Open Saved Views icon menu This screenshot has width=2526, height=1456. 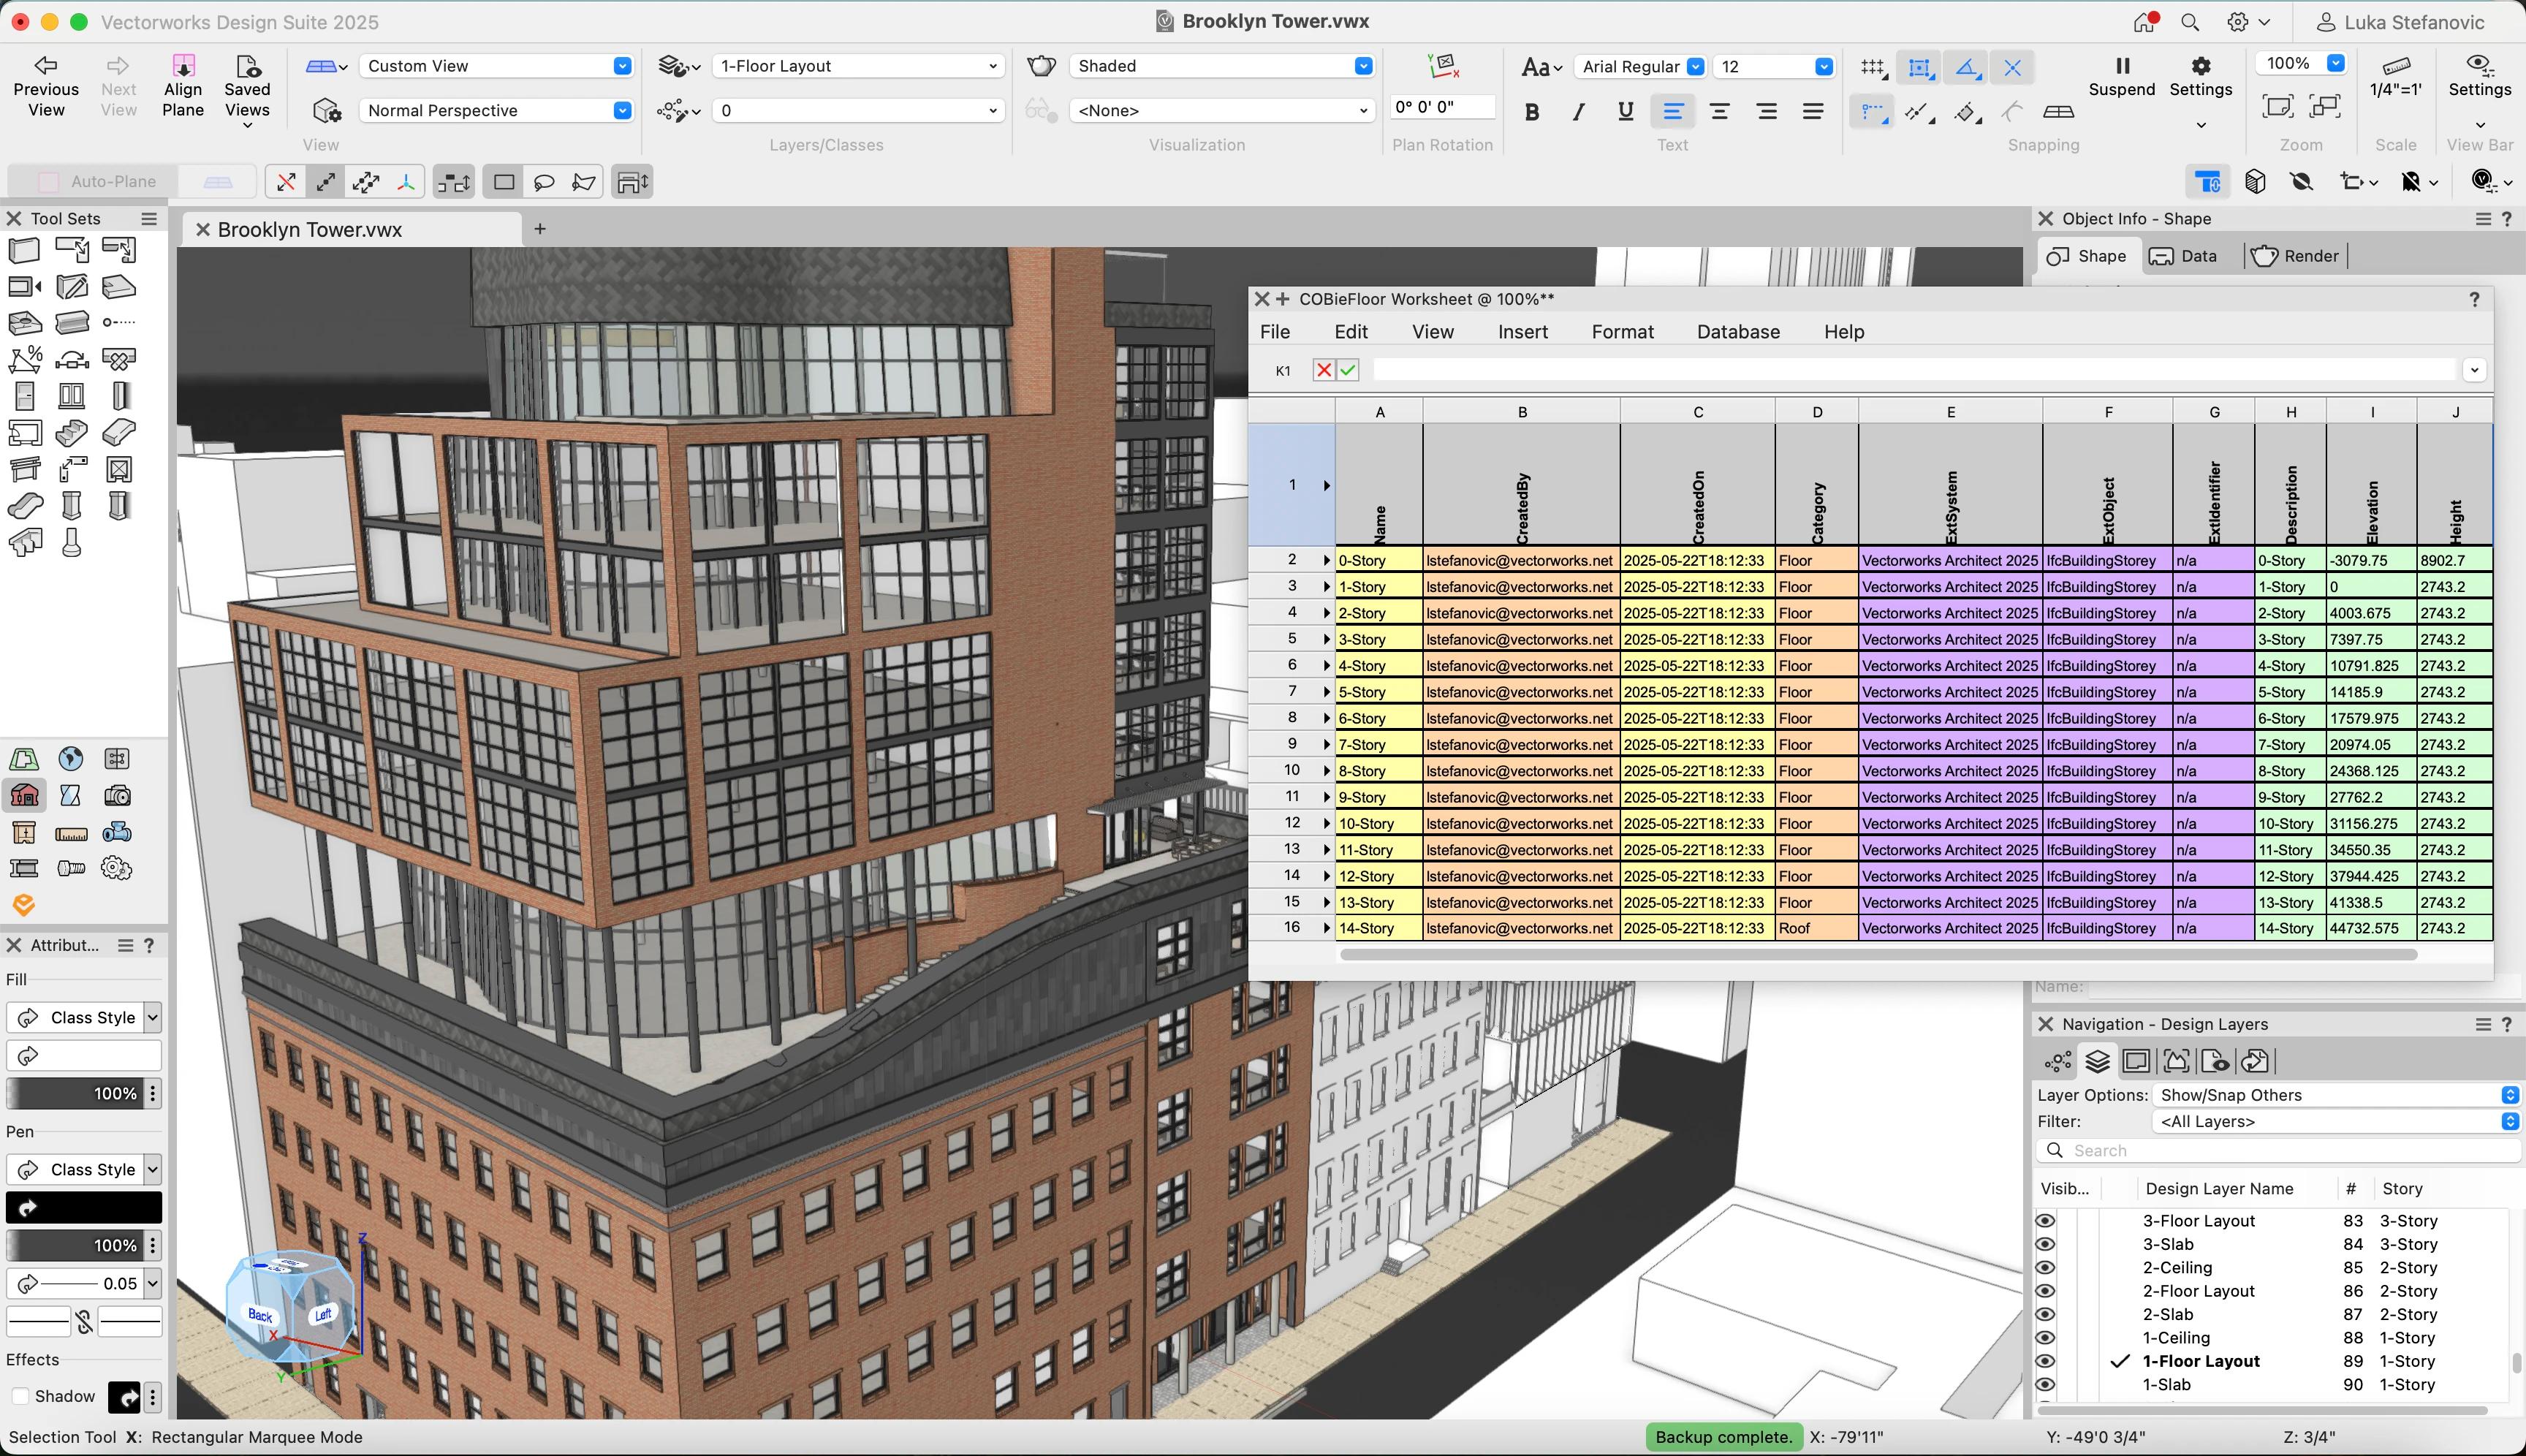(x=247, y=65)
